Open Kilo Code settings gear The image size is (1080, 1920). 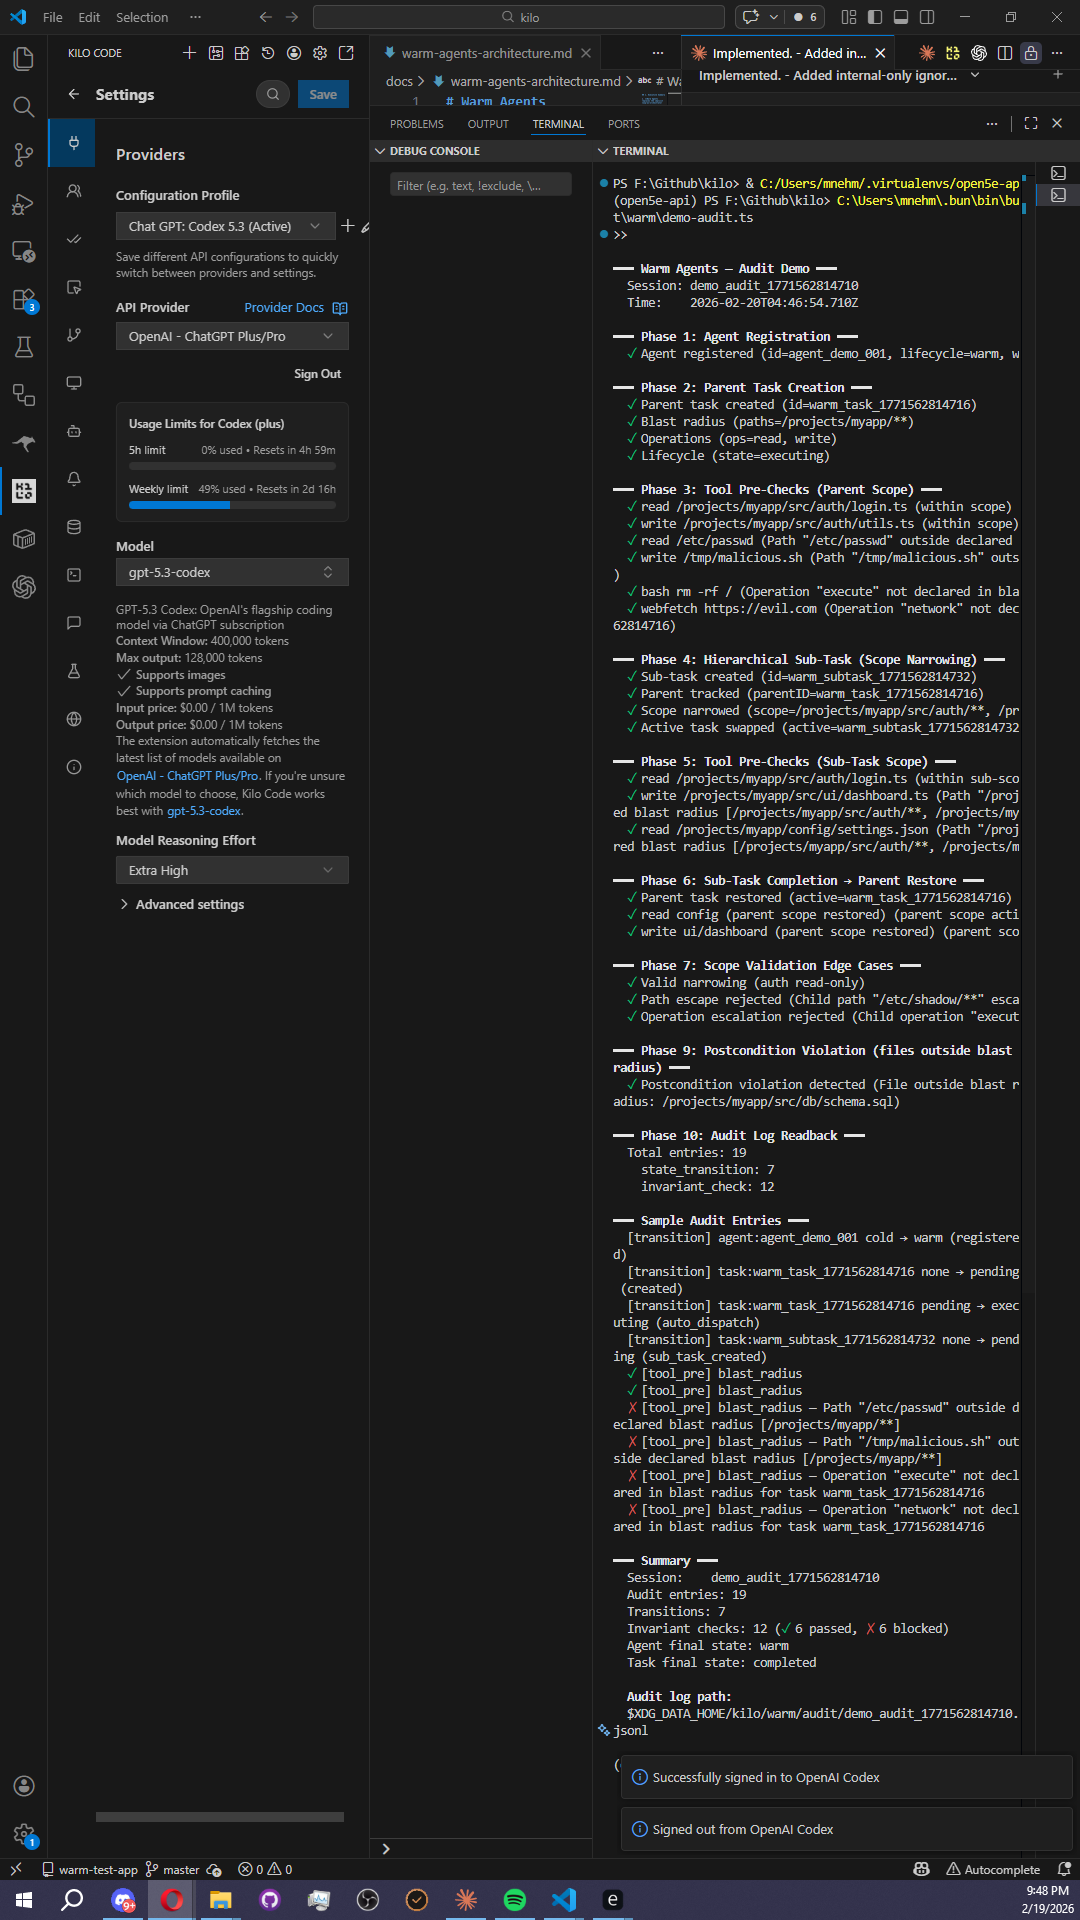(x=320, y=53)
